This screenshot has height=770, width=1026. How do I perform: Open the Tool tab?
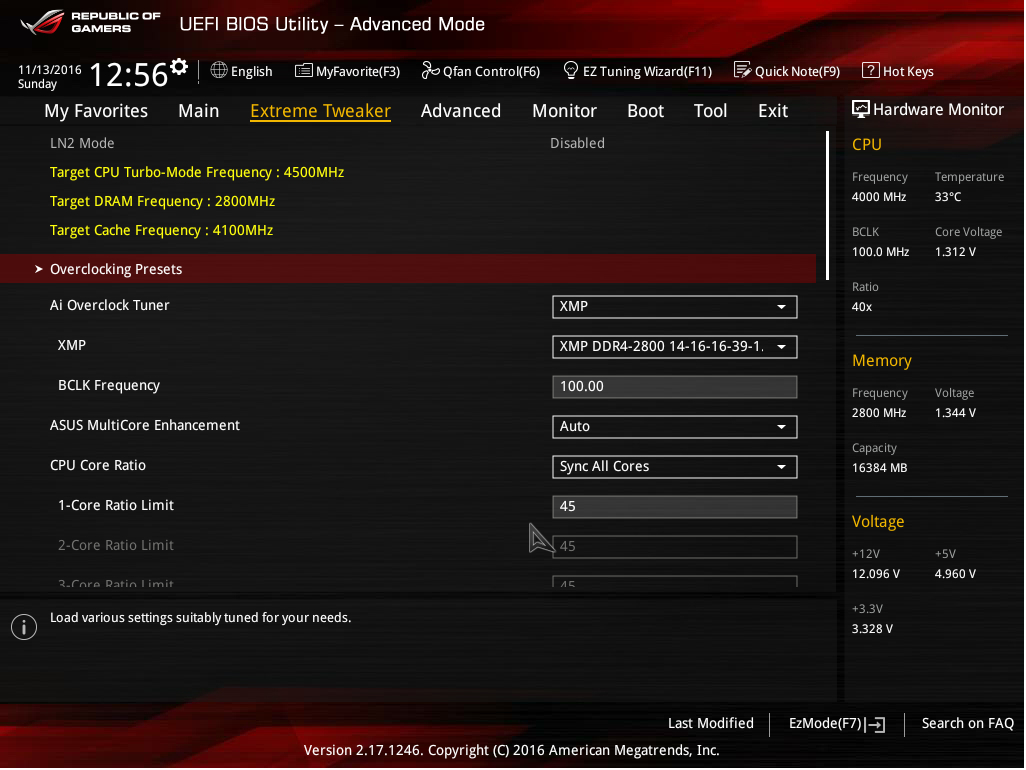[710, 111]
